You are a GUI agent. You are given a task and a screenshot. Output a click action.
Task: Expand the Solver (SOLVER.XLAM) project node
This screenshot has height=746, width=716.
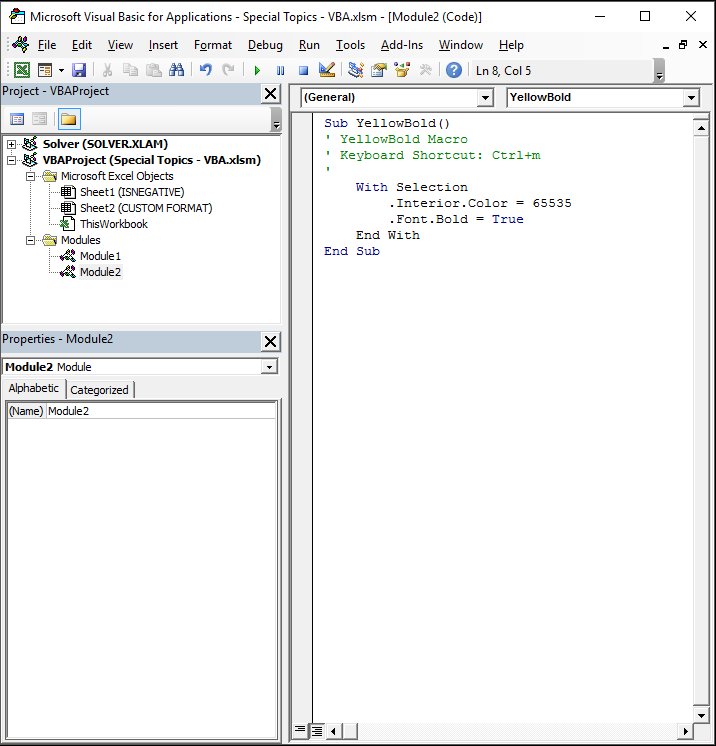pyautogui.click(x=11, y=144)
